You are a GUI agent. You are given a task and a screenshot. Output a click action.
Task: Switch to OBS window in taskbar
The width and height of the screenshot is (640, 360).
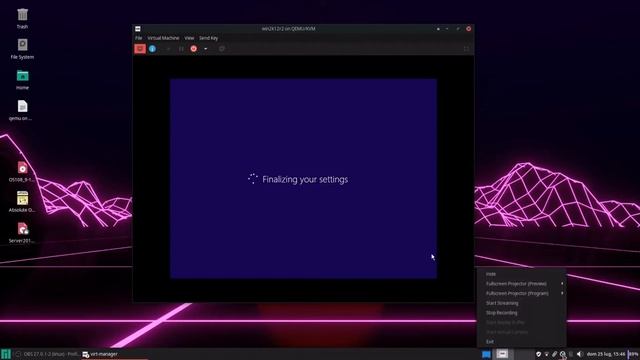coord(47,354)
